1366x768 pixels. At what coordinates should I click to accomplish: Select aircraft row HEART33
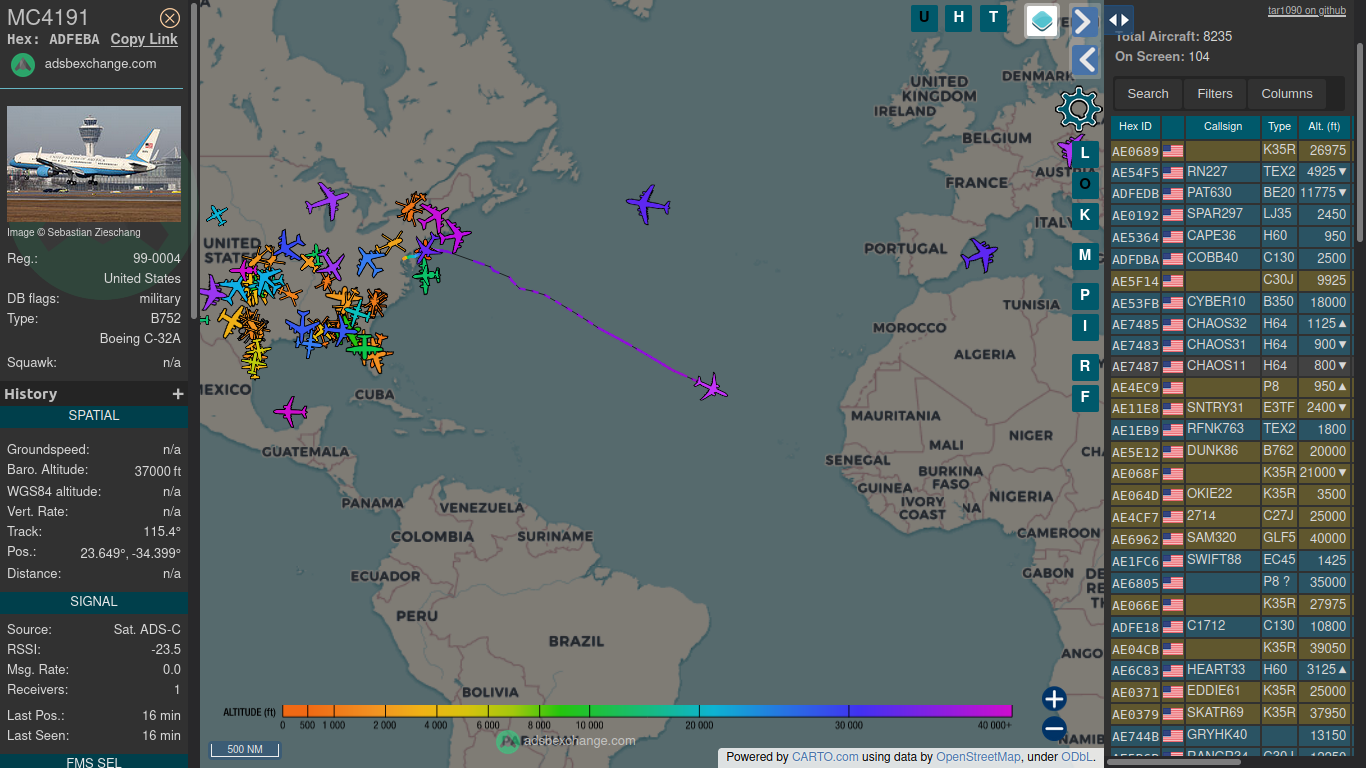click(1231, 670)
